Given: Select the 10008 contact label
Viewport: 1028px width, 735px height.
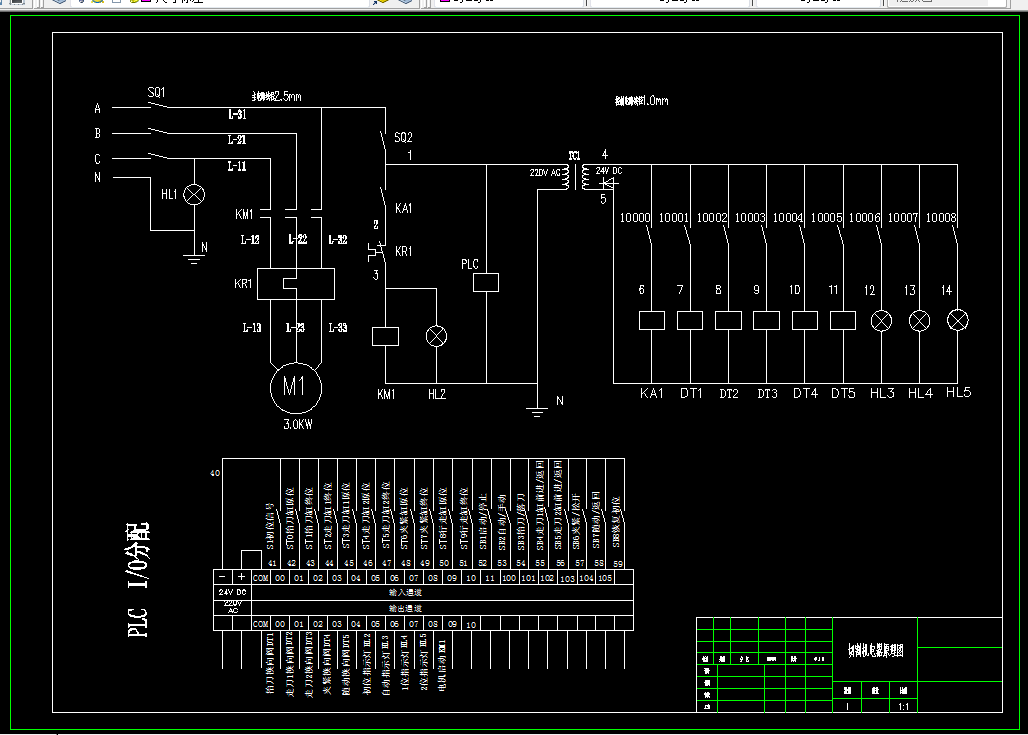Looking at the screenshot, I should (x=941, y=218).
